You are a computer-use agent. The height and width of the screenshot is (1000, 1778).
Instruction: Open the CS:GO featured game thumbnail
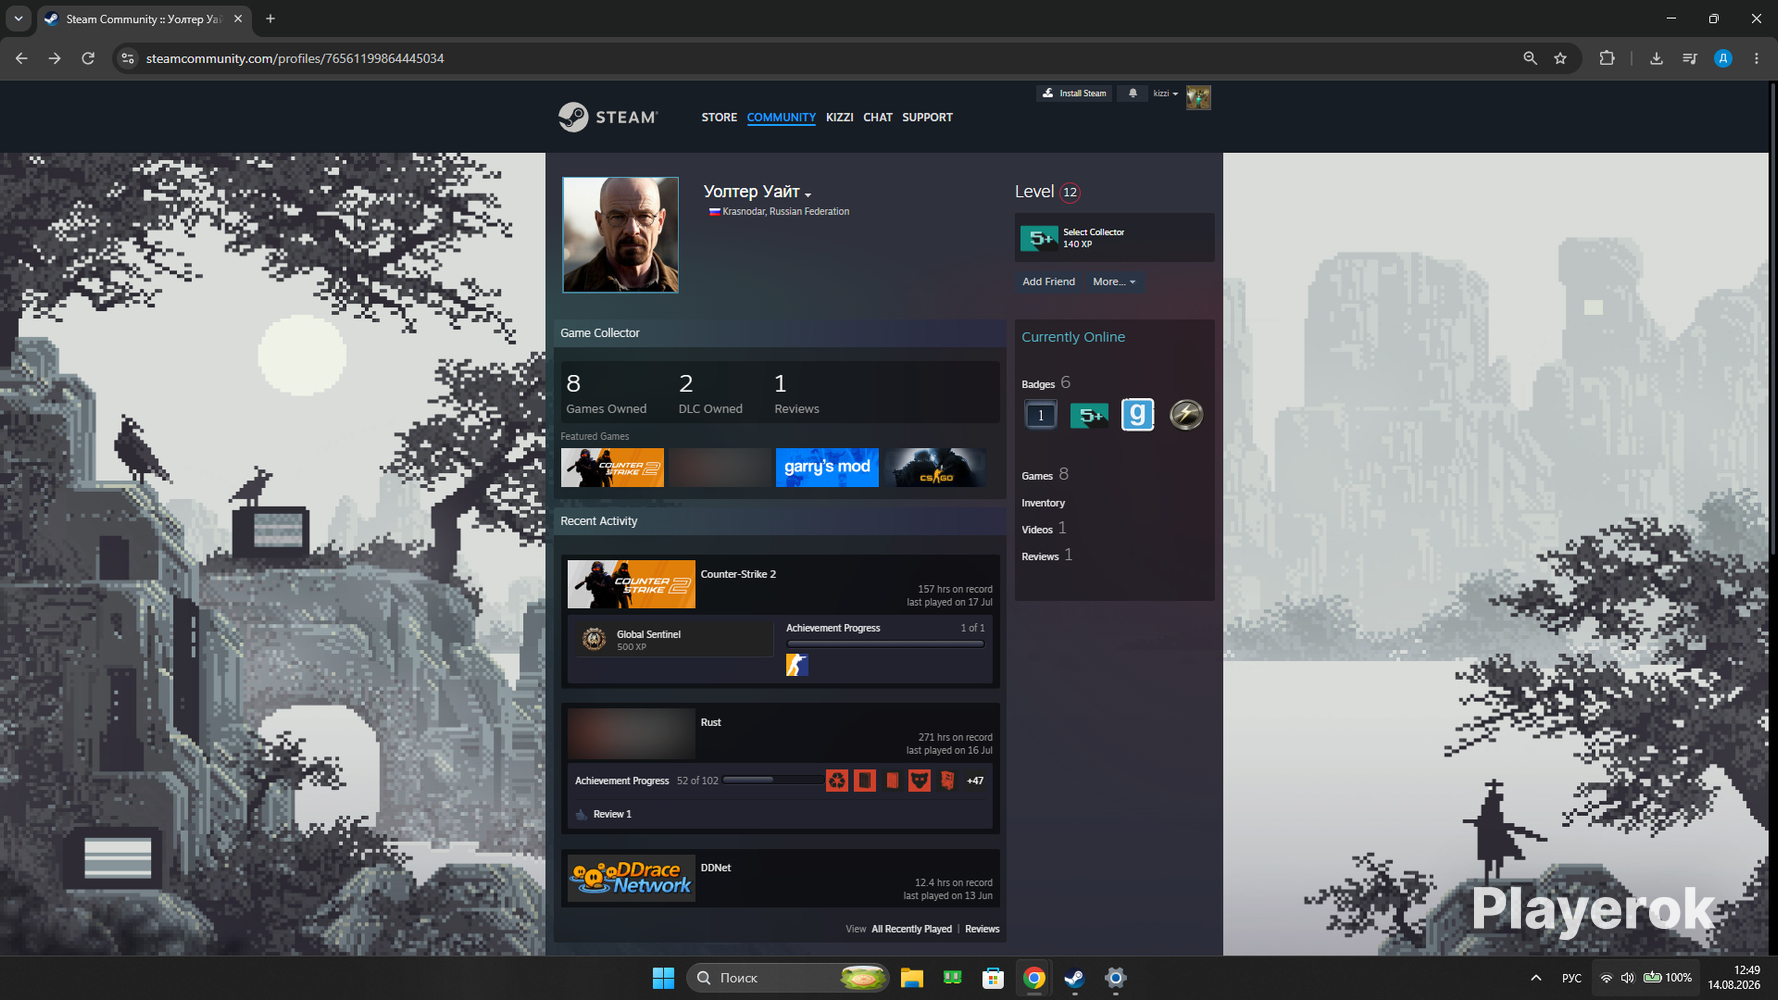[935, 467]
